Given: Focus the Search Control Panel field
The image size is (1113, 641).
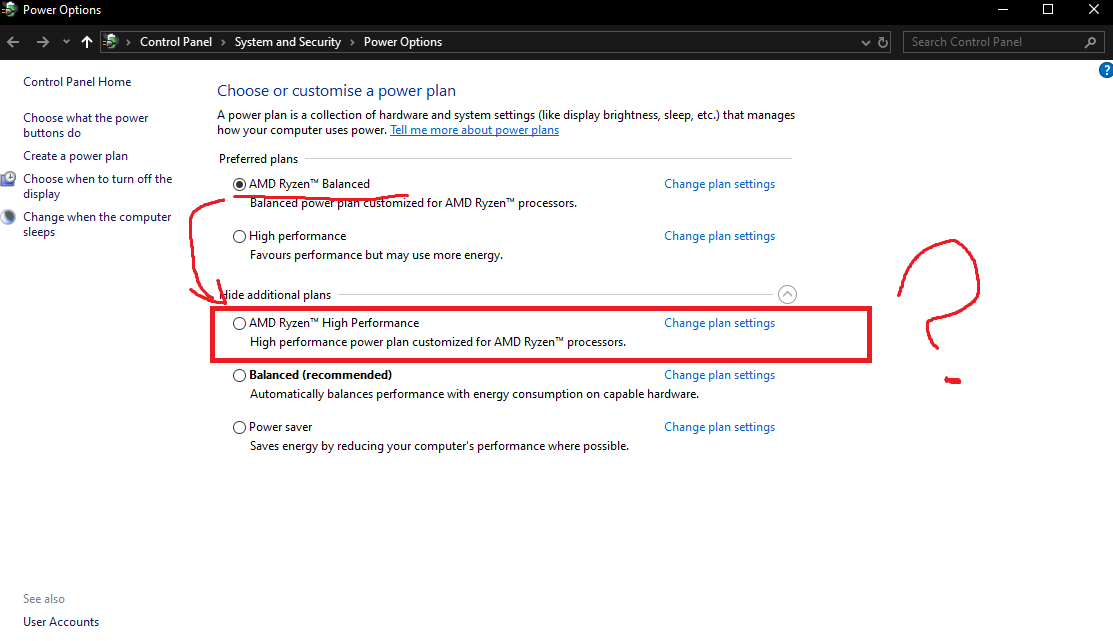Looking at the screenshot, I should [x=1003, y=42].
